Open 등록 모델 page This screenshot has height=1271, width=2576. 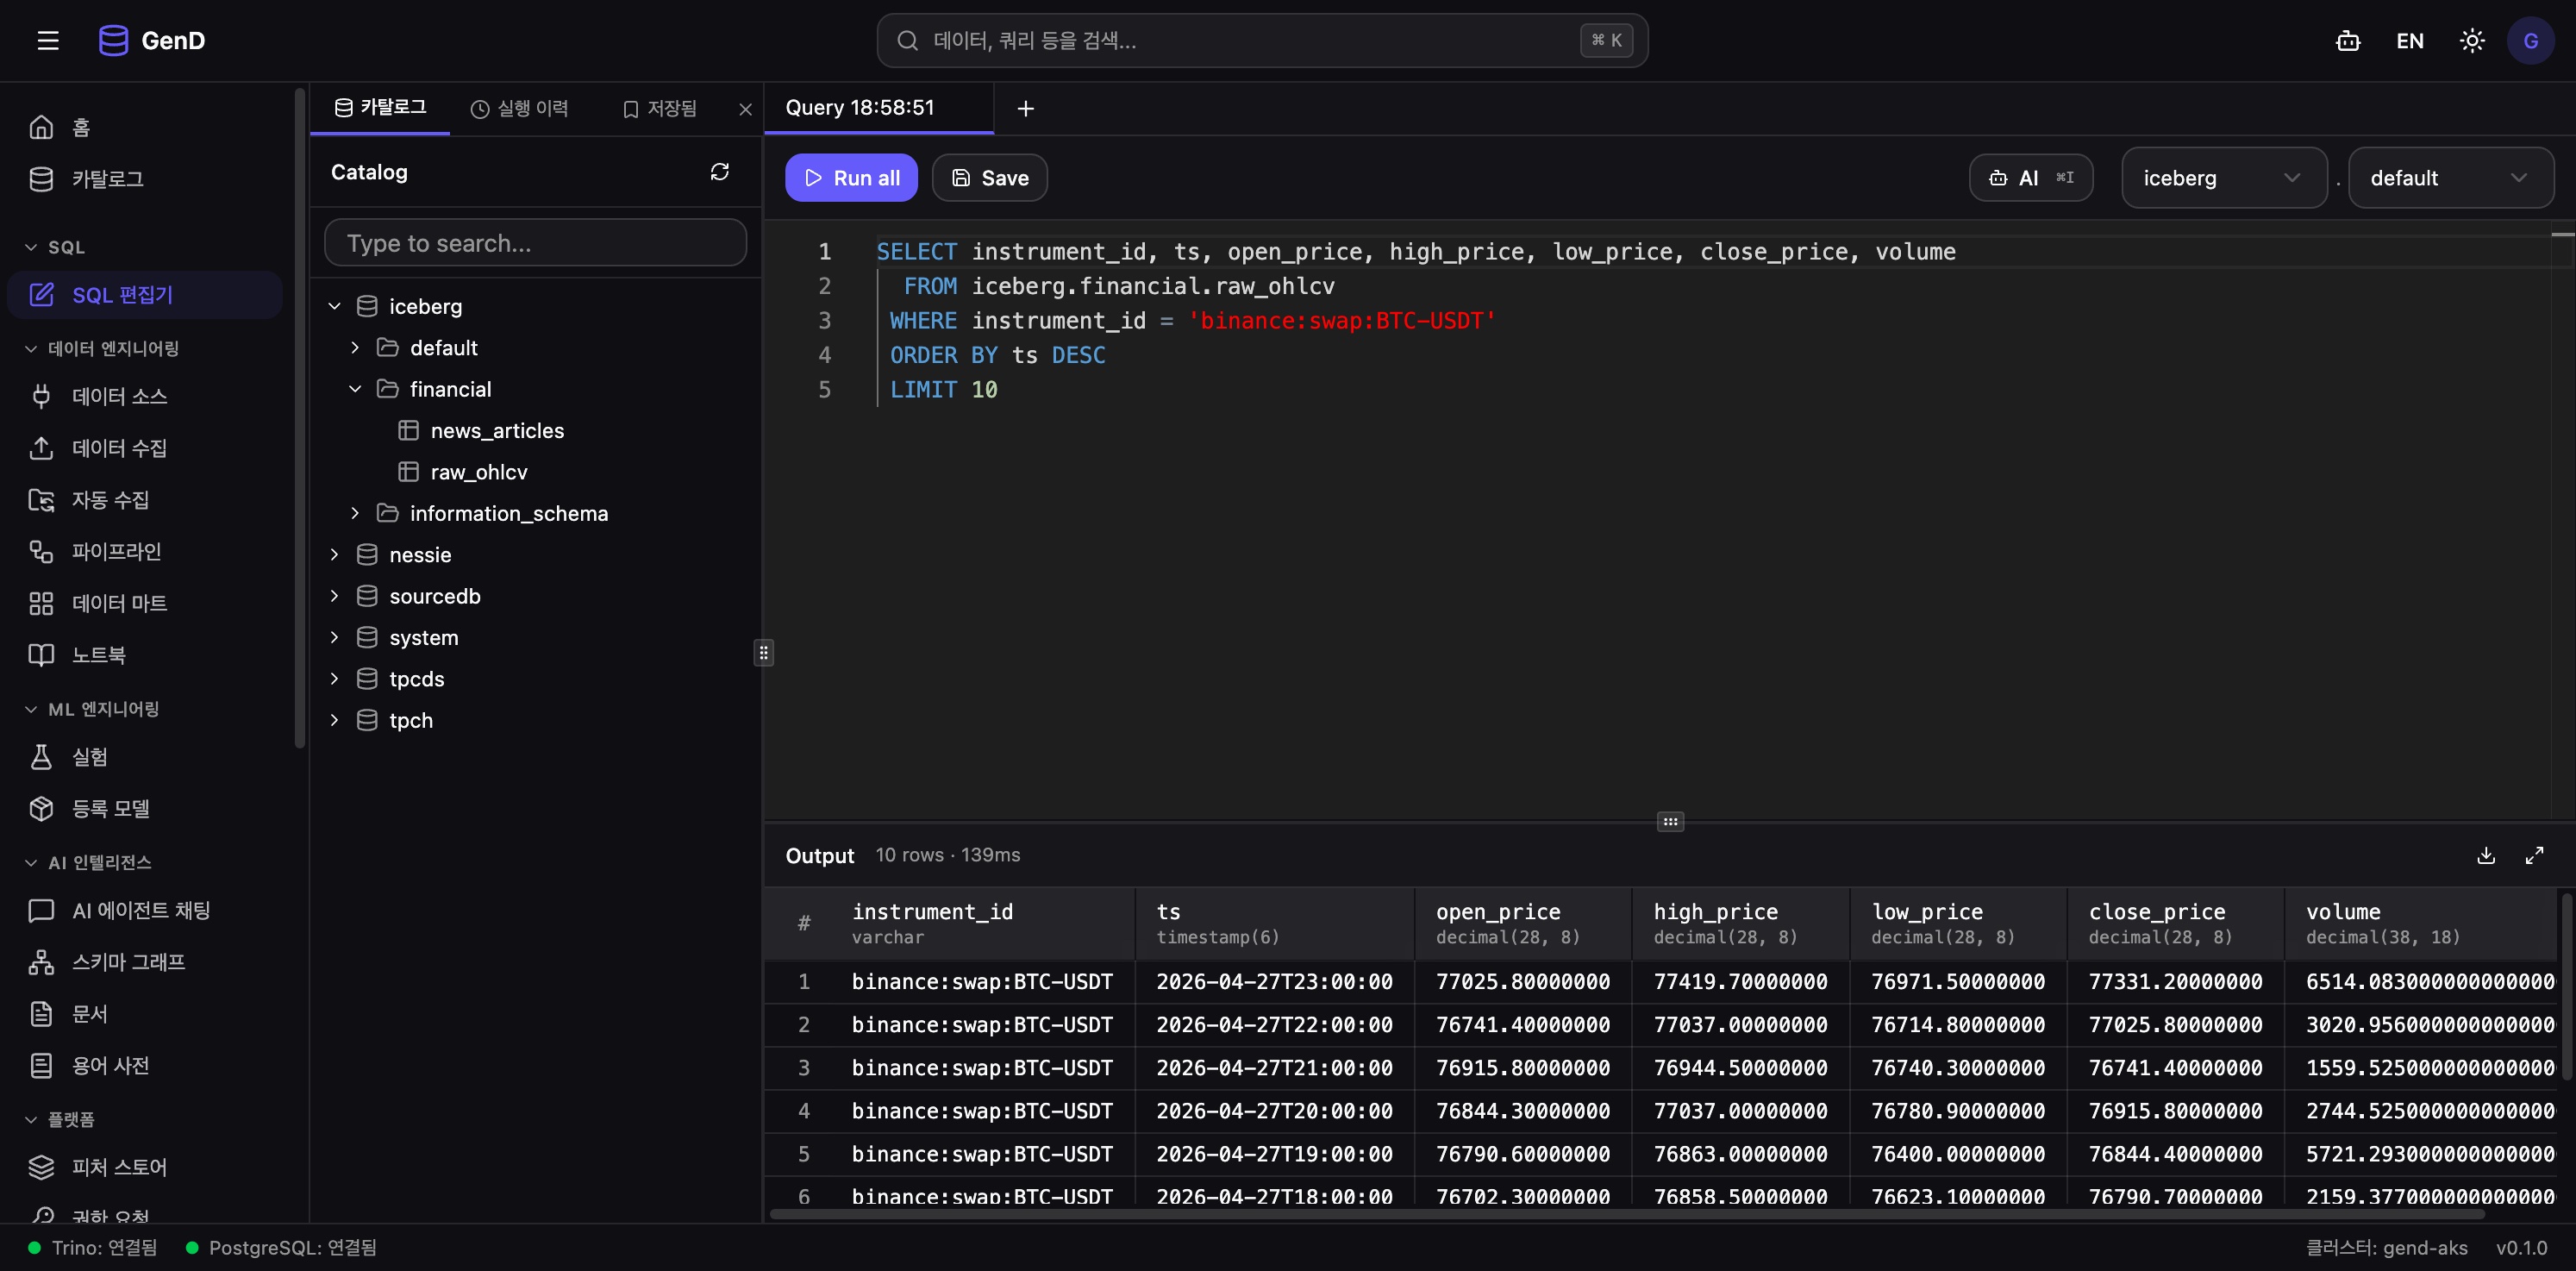pos(144,808)
